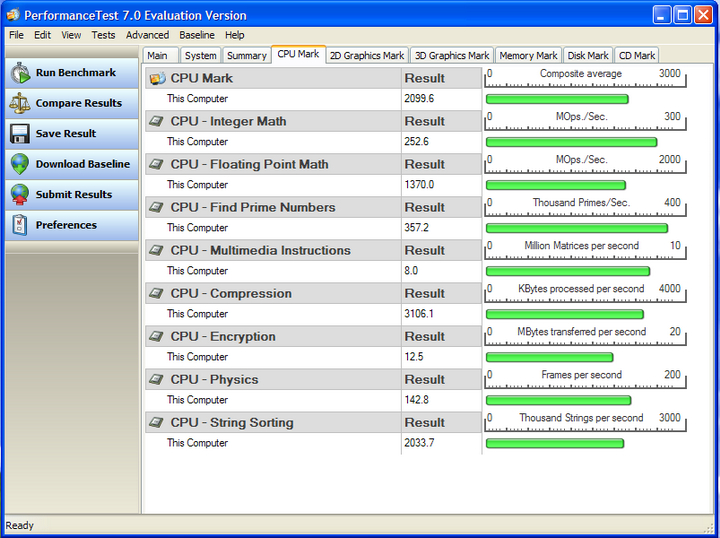Click the Integer Math result value 252.6

click(x=416, y=142)
